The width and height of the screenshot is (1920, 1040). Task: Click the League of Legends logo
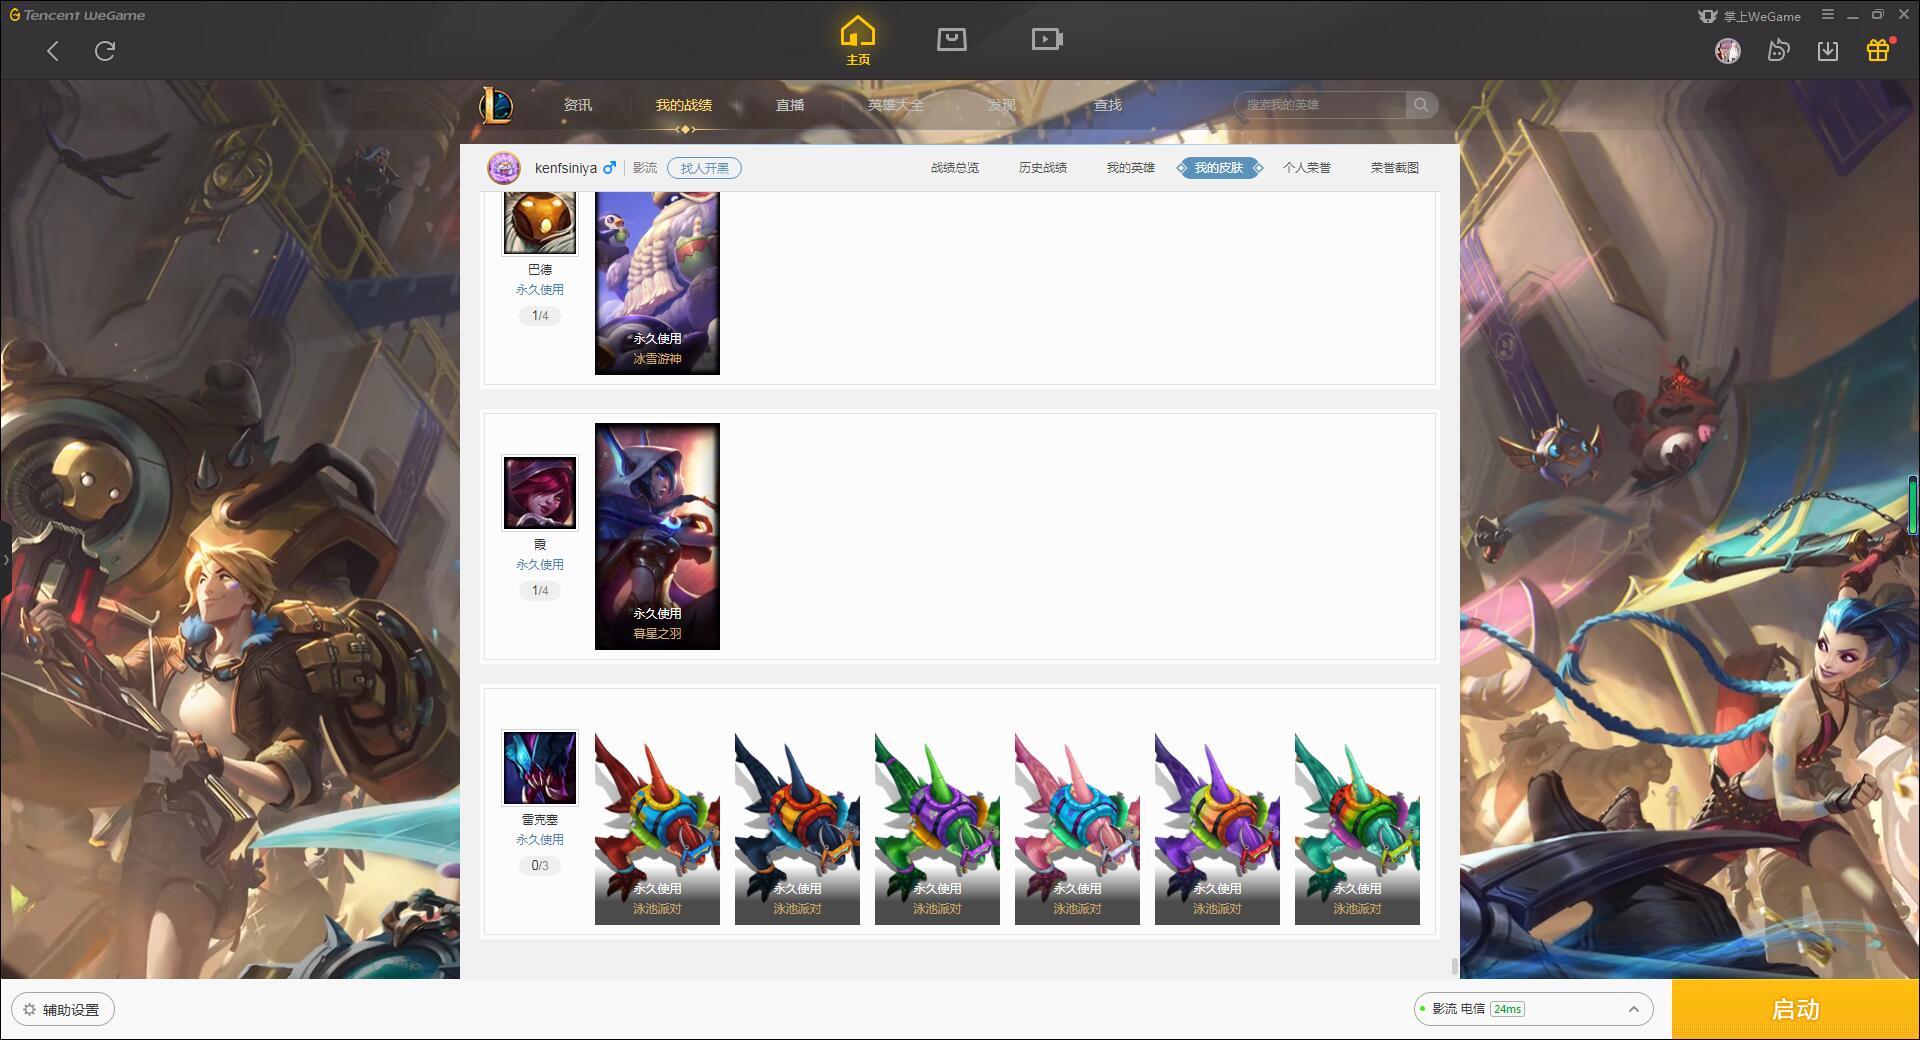(x=496, y=105)
